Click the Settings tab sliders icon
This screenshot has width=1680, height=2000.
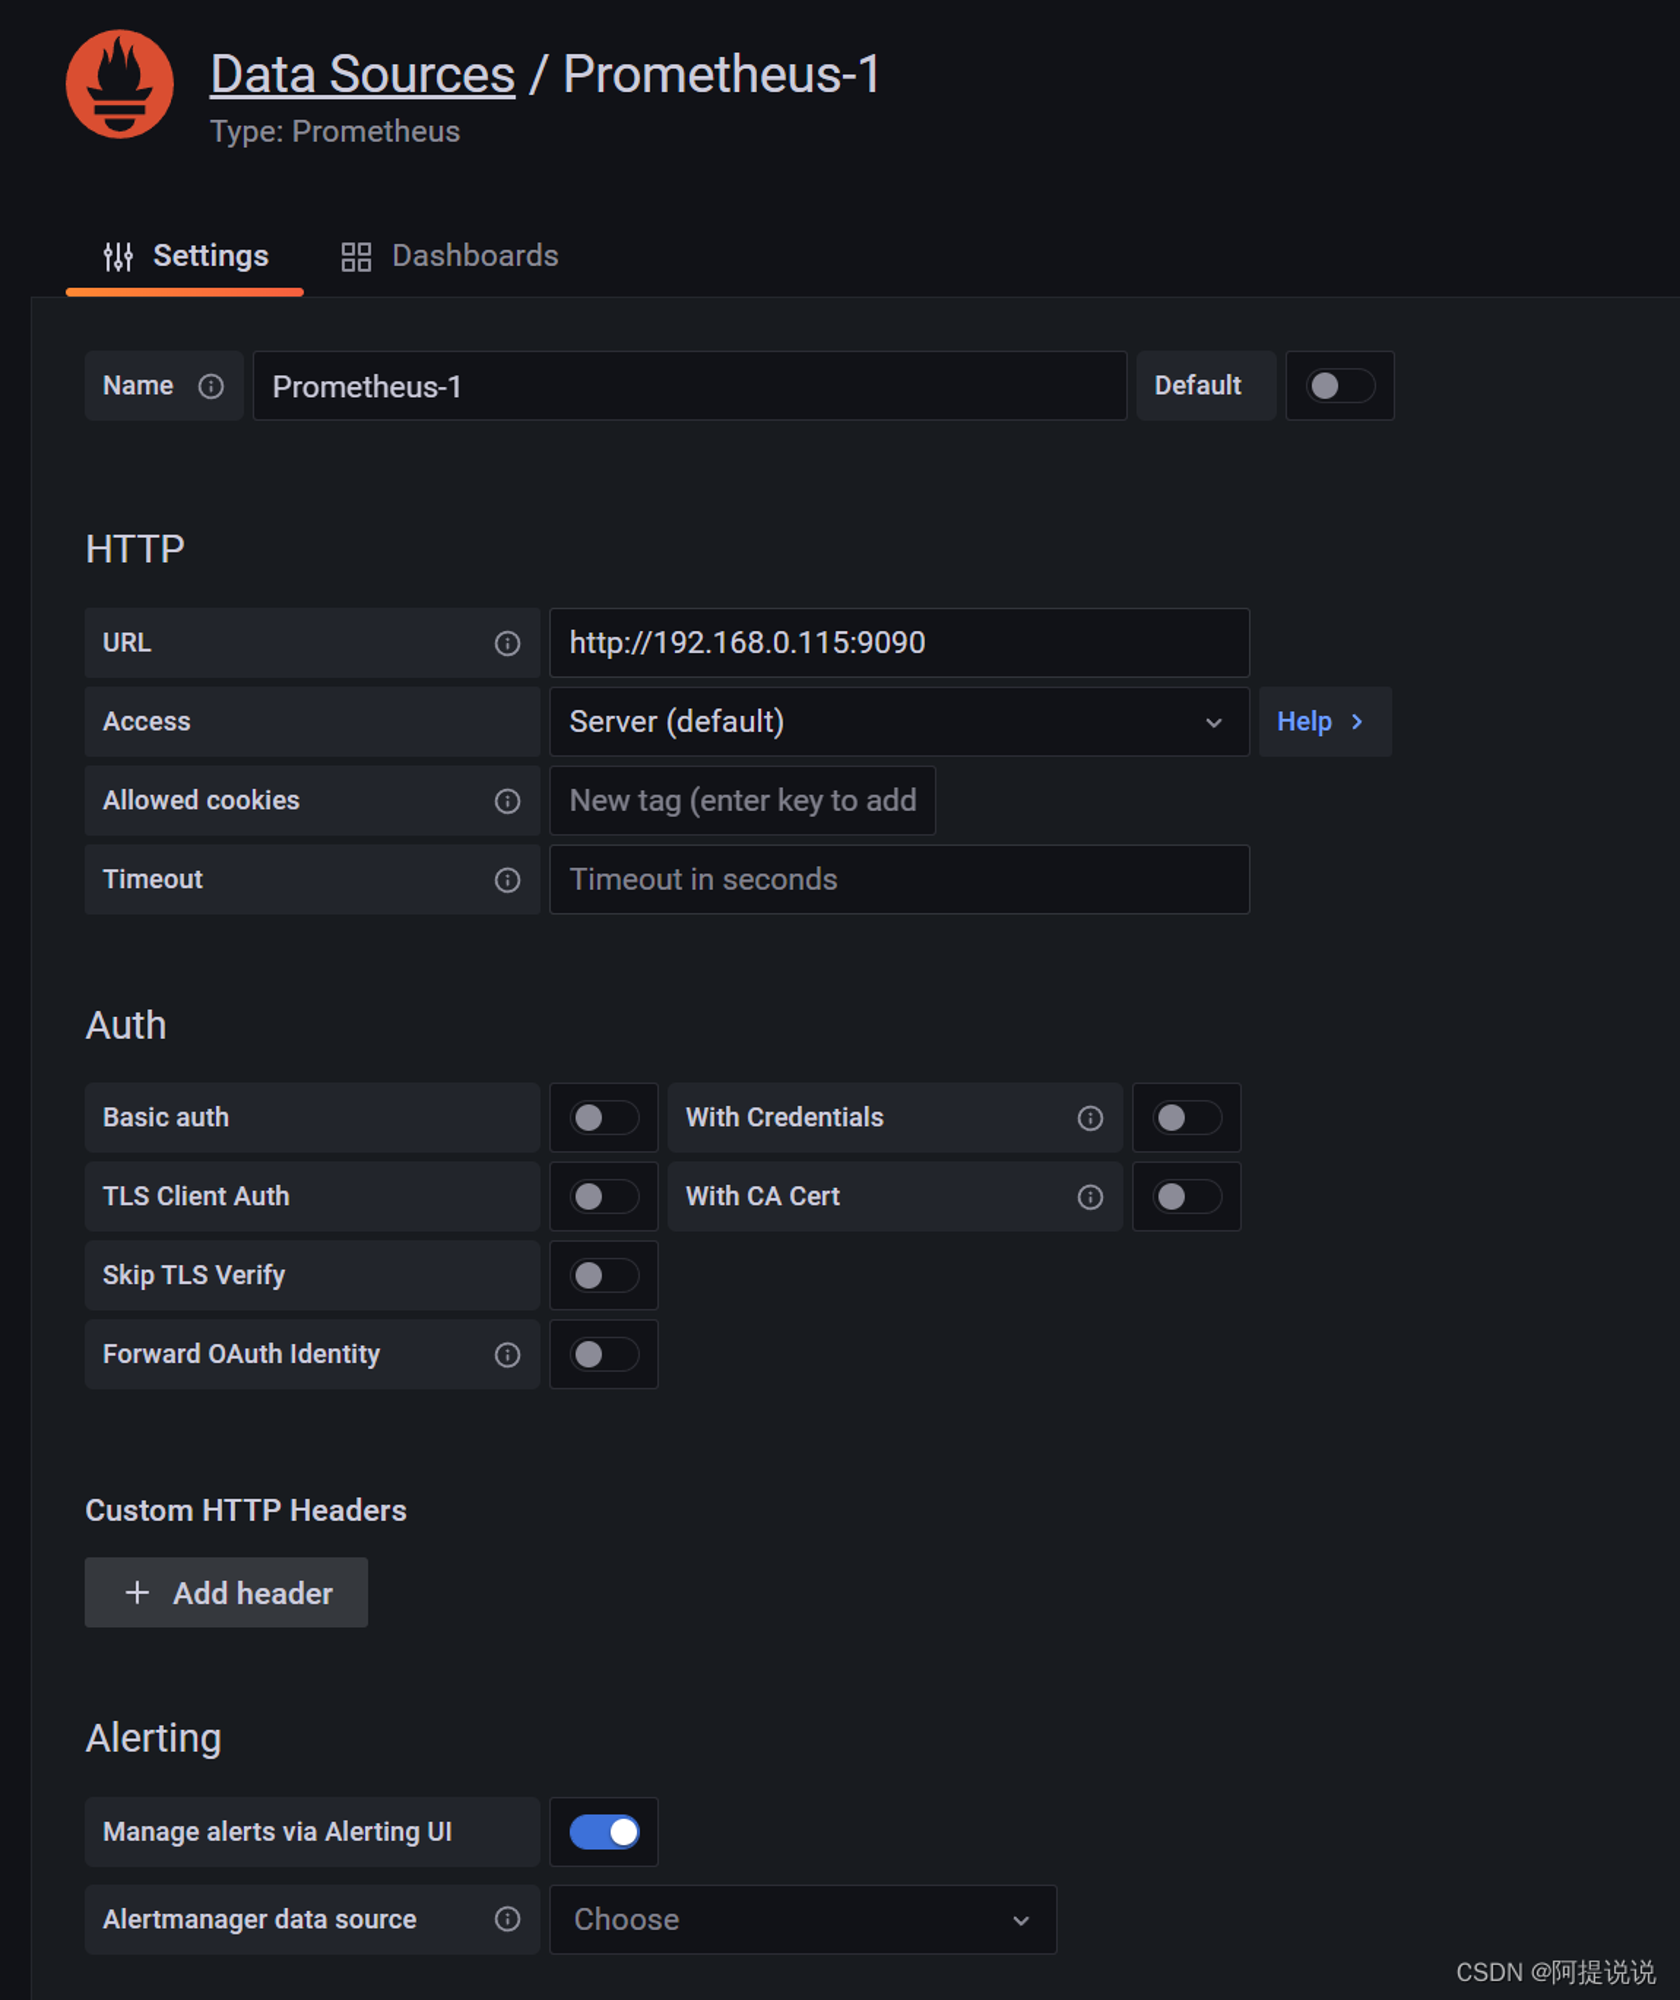(118, 257)
